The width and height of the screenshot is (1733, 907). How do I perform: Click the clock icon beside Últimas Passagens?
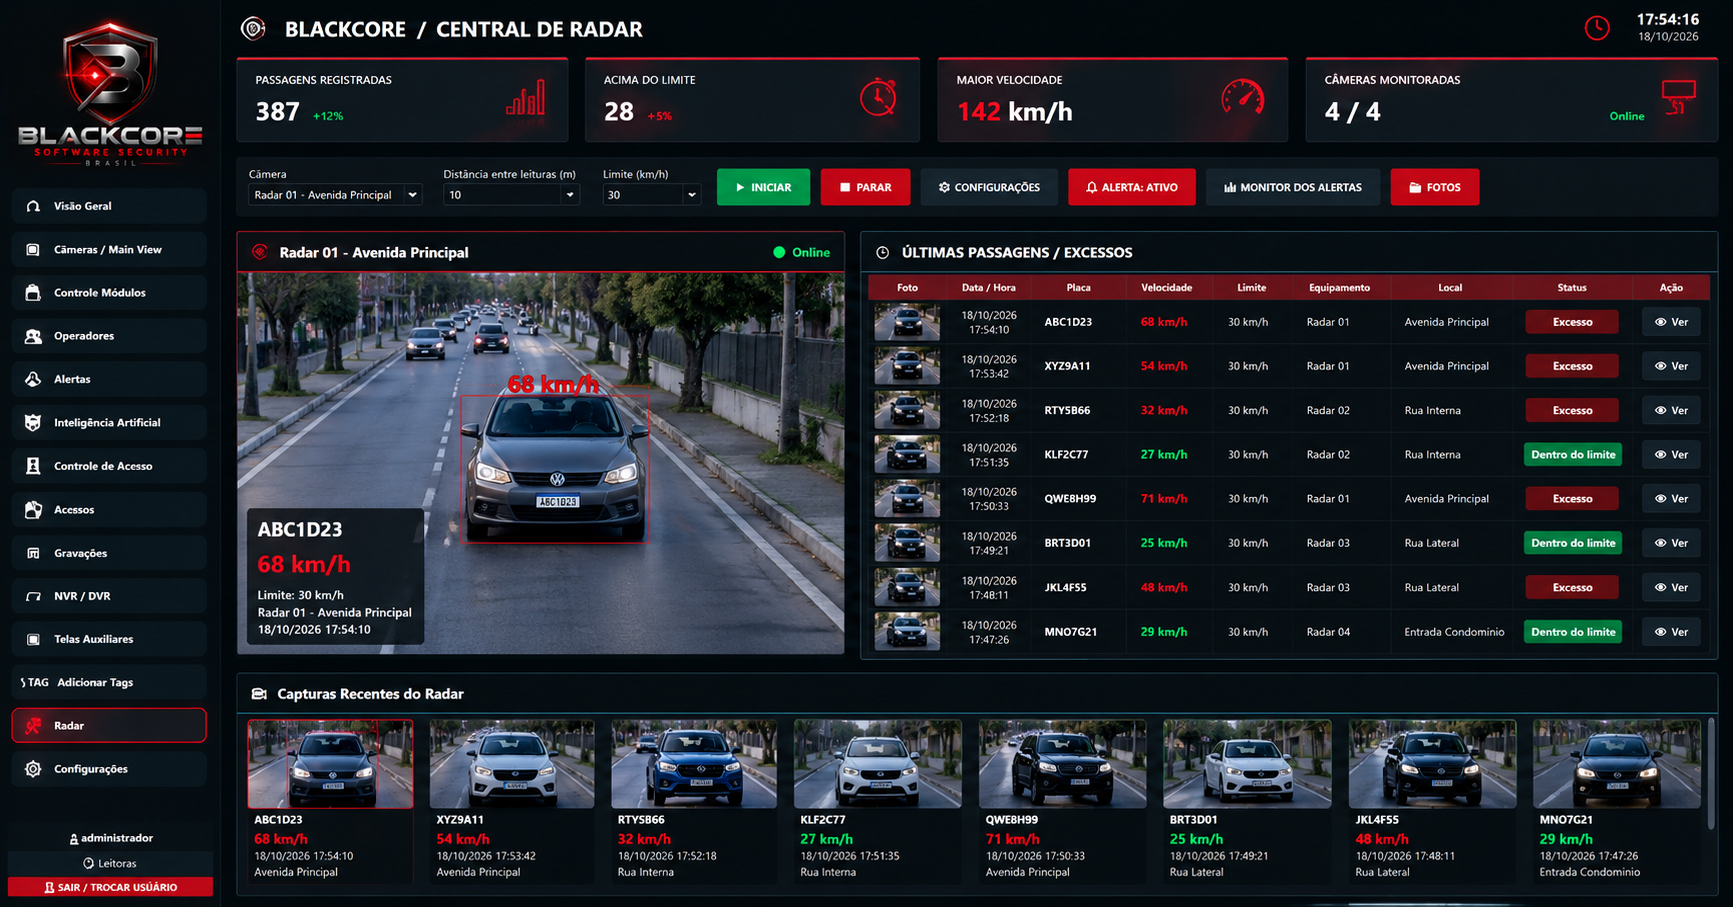882,253
